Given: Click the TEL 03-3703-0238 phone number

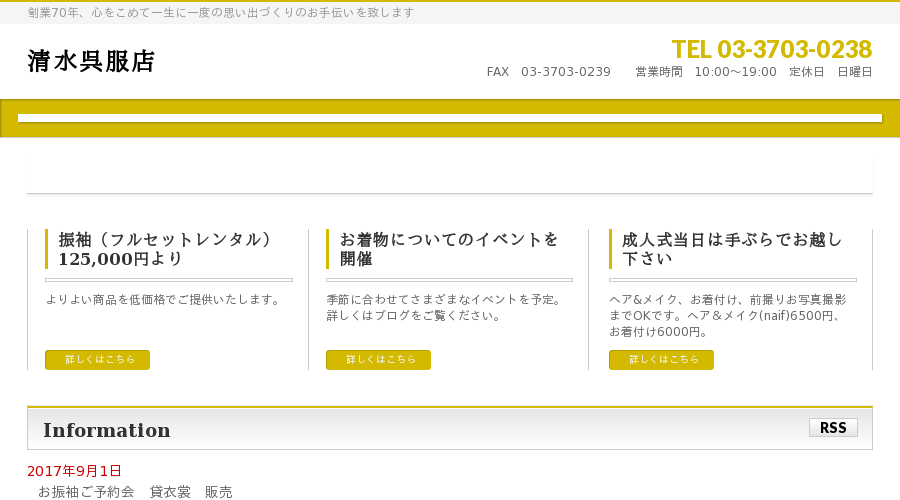Looking at the screenshot, I should (x=771, y=49).
